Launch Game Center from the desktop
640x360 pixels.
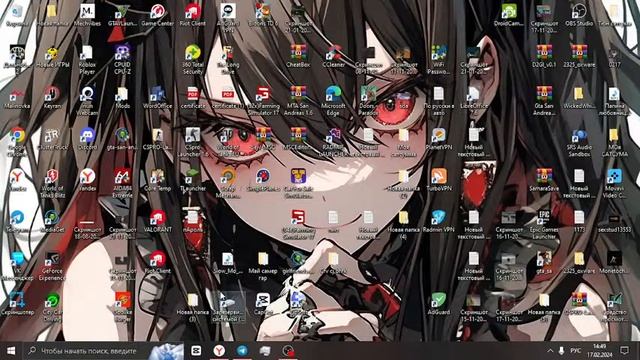pos(157,15)
